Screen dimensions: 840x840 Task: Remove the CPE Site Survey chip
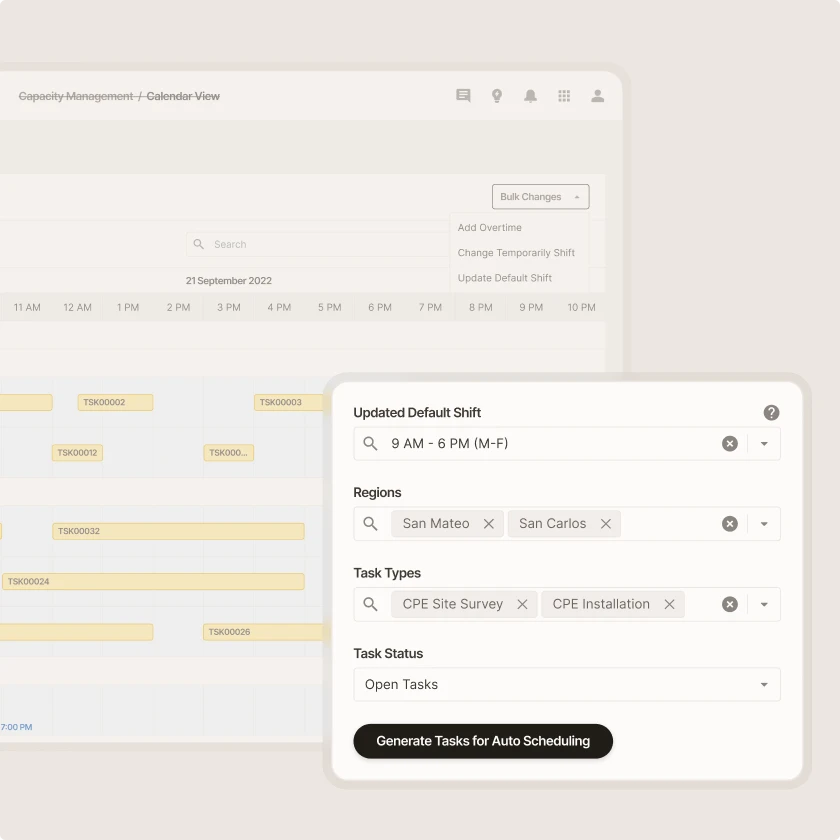click(x=522, y=604)
